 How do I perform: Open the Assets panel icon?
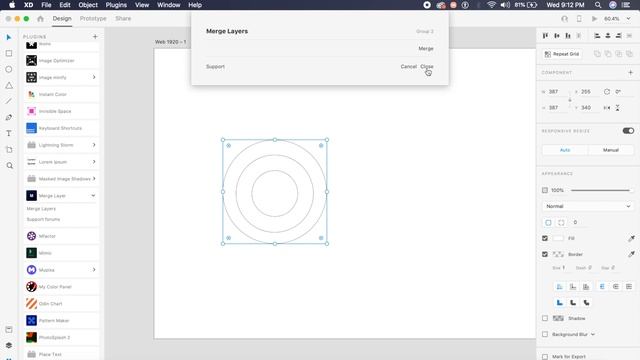tap(9, 329)
